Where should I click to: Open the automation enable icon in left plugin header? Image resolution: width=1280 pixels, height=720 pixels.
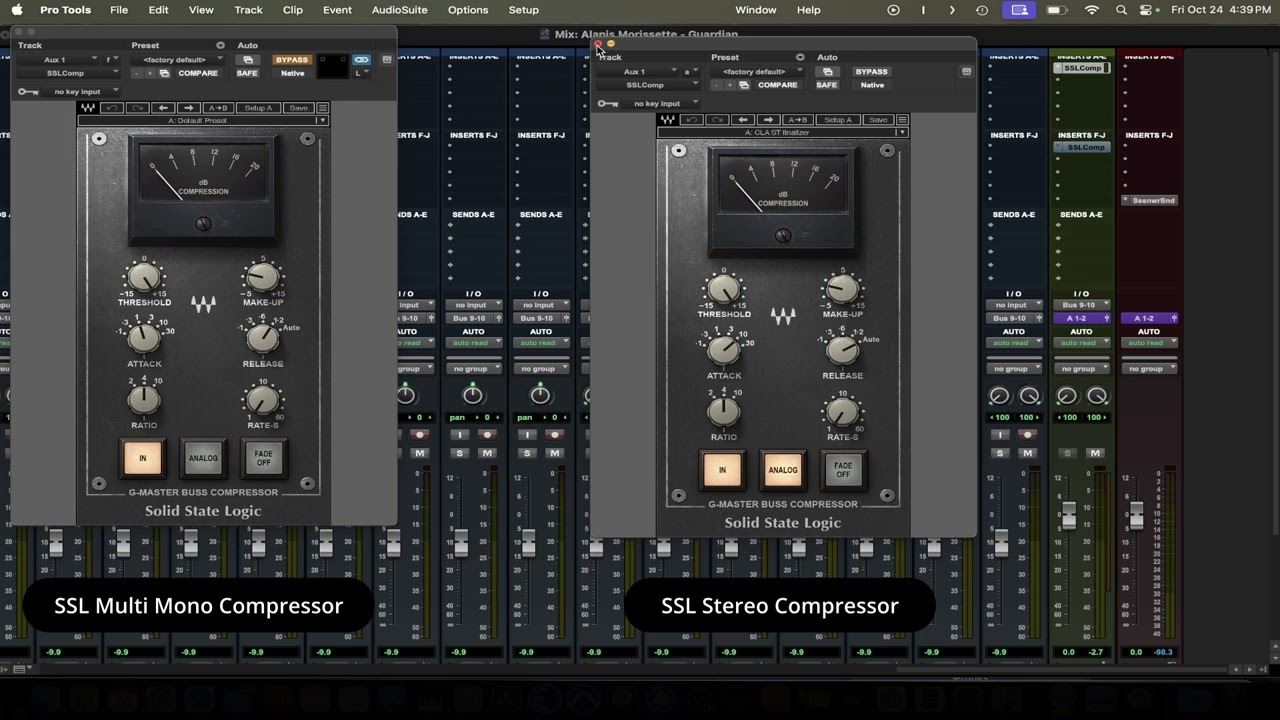tap(247, 60)
